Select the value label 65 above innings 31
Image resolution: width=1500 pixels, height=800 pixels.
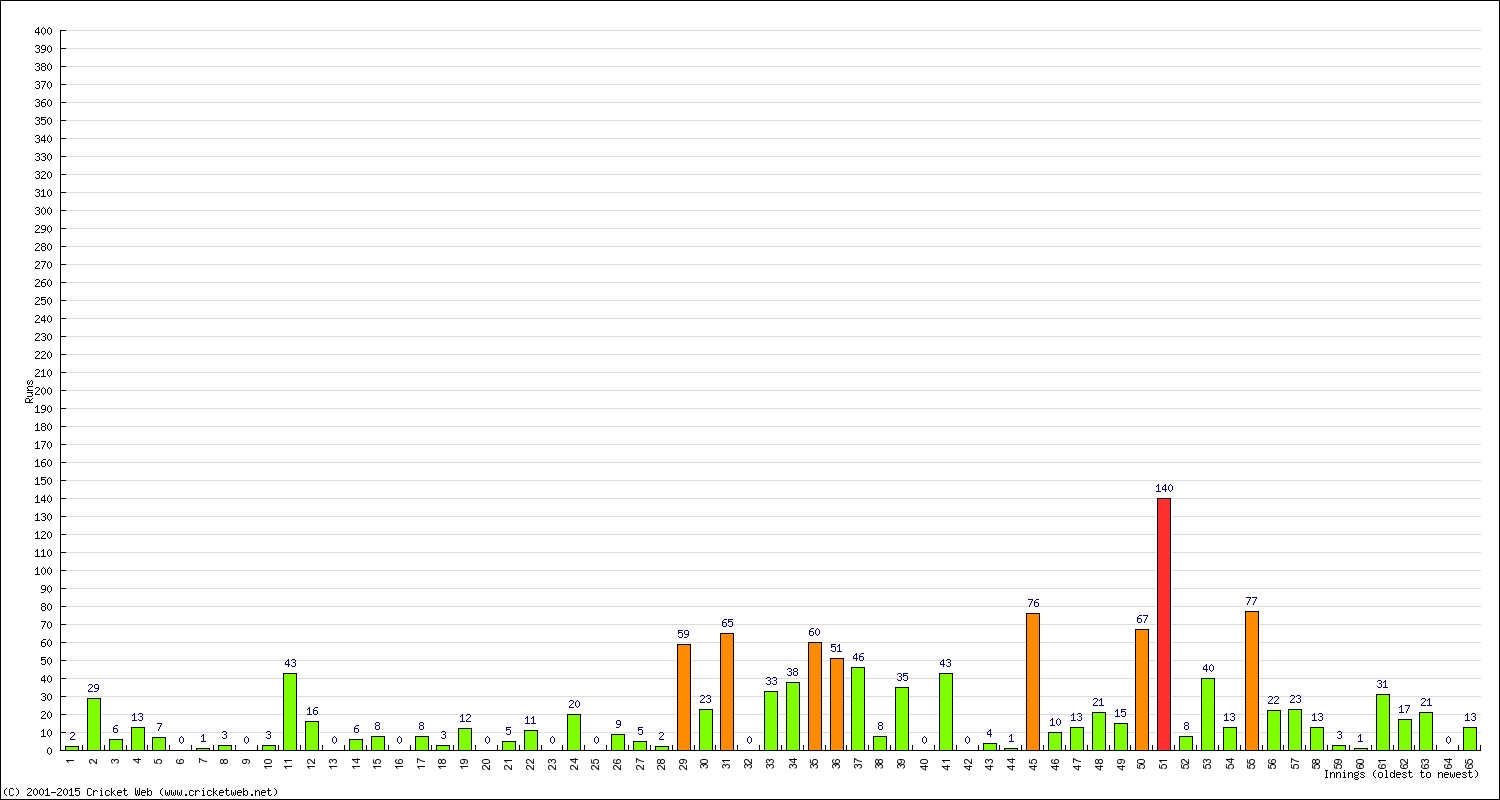(x=727, y=624)
